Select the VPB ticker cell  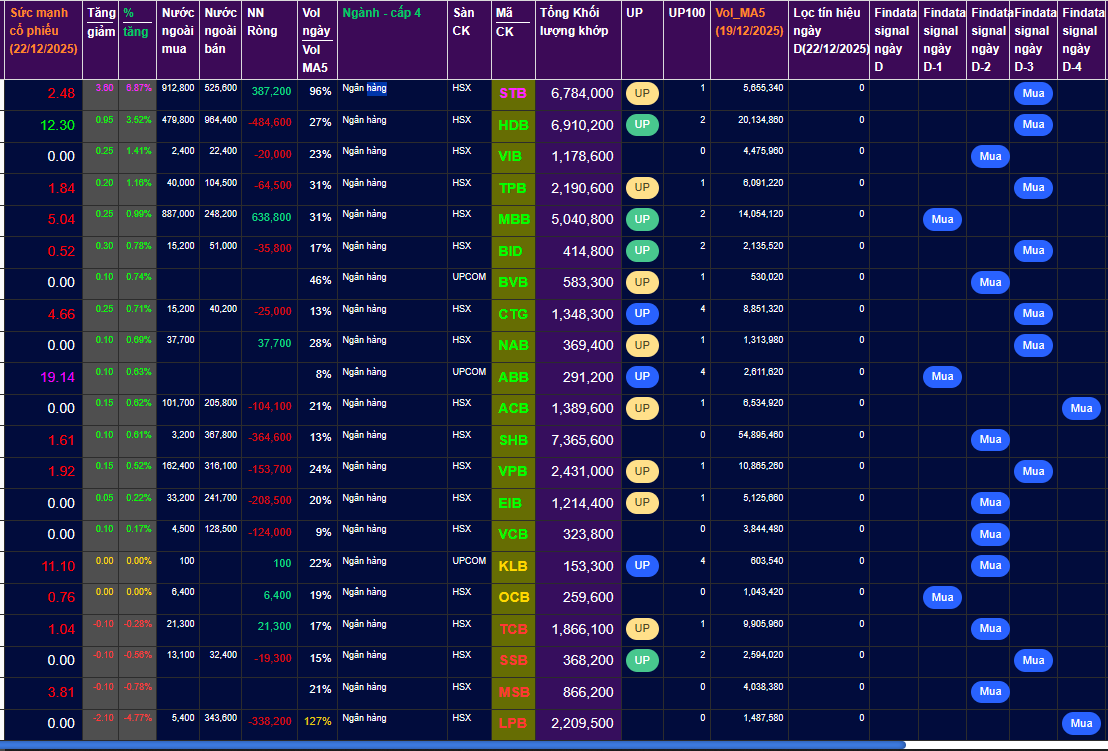tap(513, 471)
